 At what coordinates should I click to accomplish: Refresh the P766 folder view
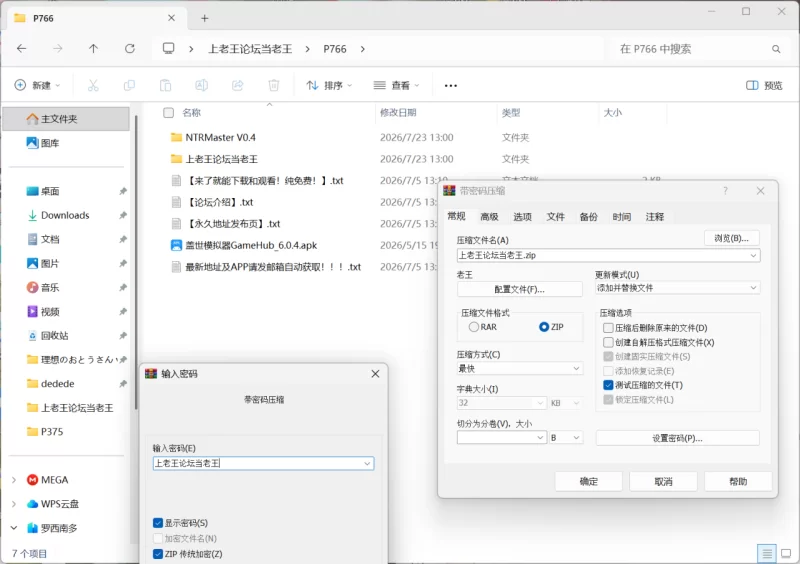(130, 48)
